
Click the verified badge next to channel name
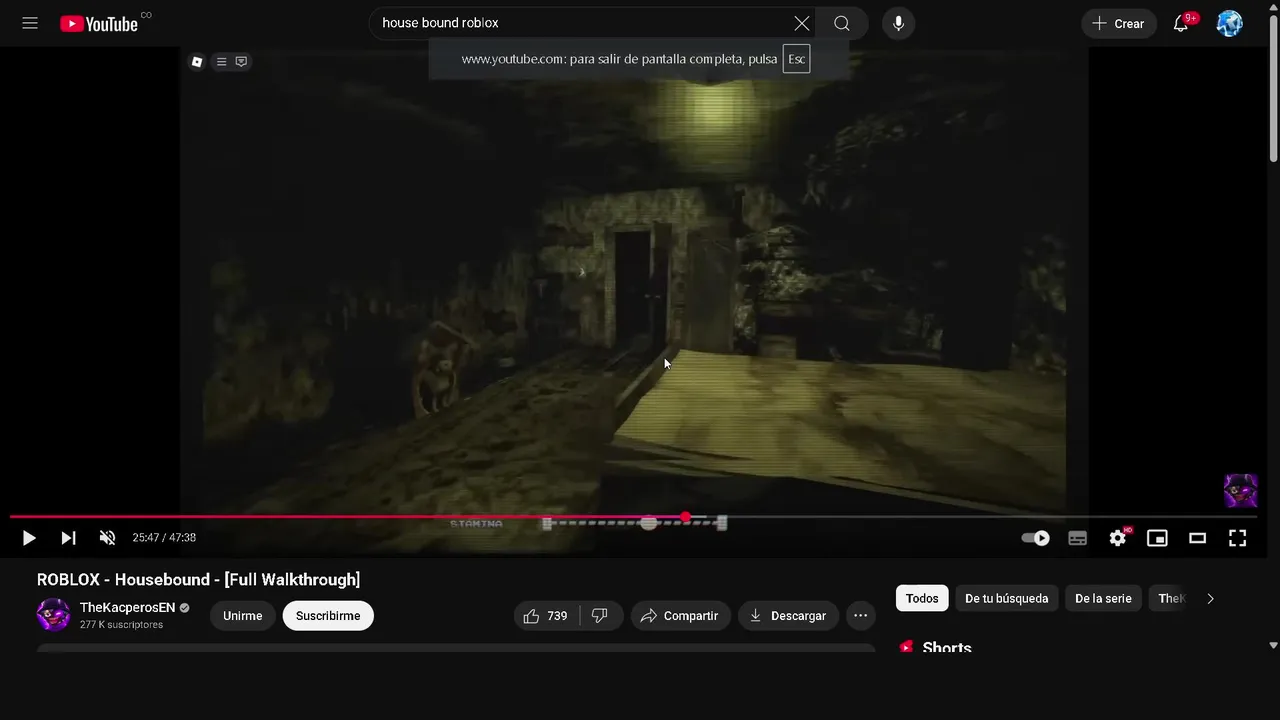(184, 608)
